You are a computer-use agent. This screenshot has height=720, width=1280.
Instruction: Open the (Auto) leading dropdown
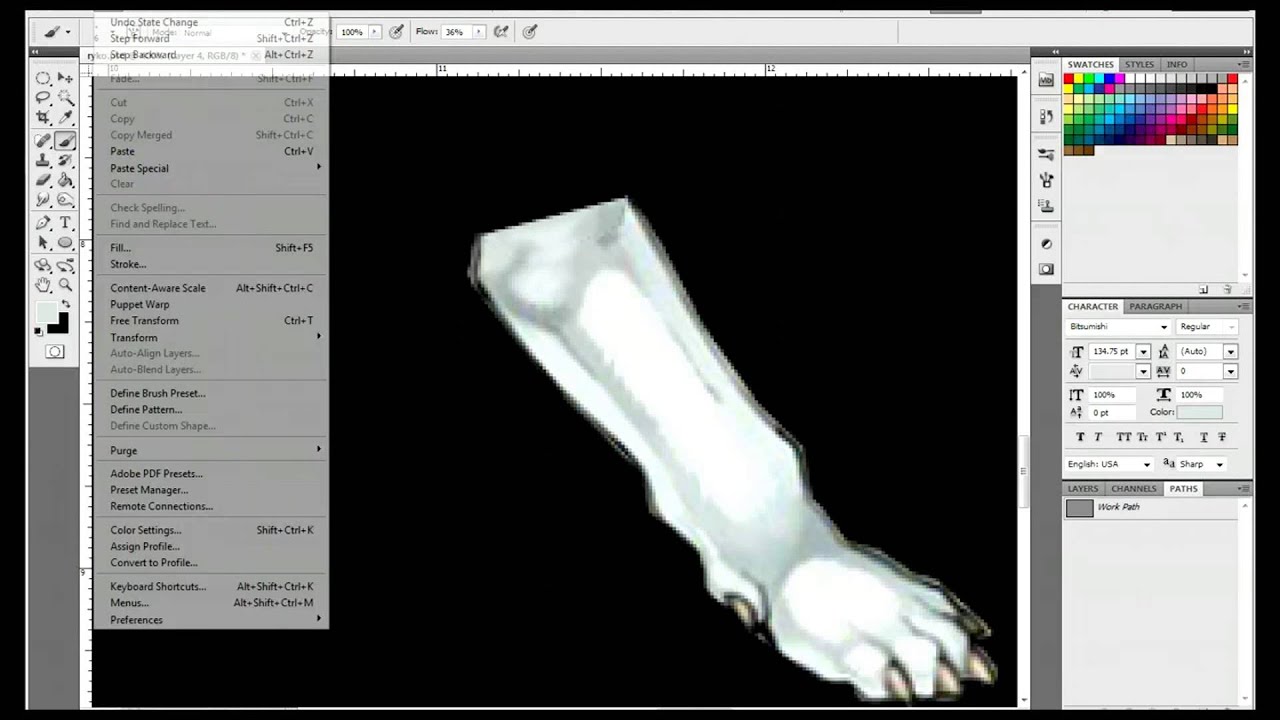pyautogui.click(x=1230, y=352)
